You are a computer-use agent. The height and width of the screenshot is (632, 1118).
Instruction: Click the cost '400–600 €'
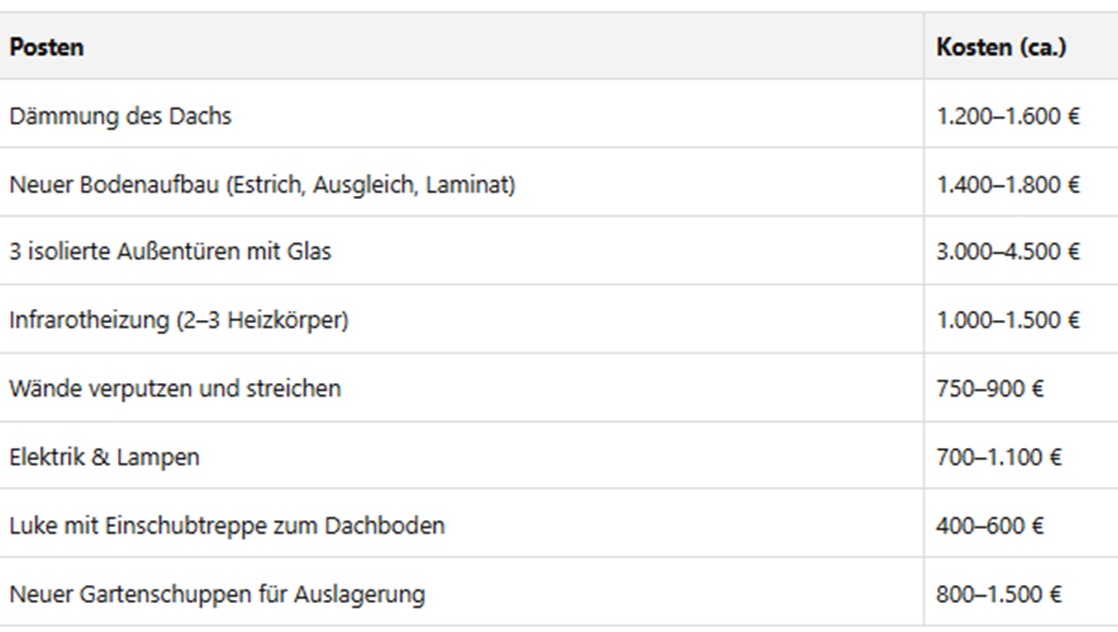(x=990, y=525)
